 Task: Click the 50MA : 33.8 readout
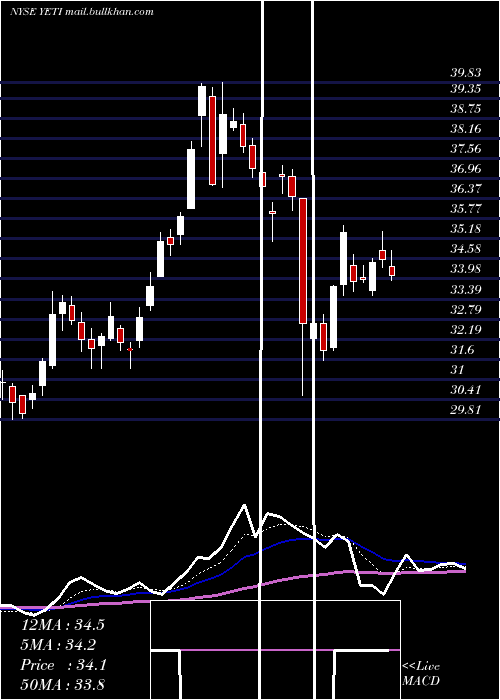[62, 684]
